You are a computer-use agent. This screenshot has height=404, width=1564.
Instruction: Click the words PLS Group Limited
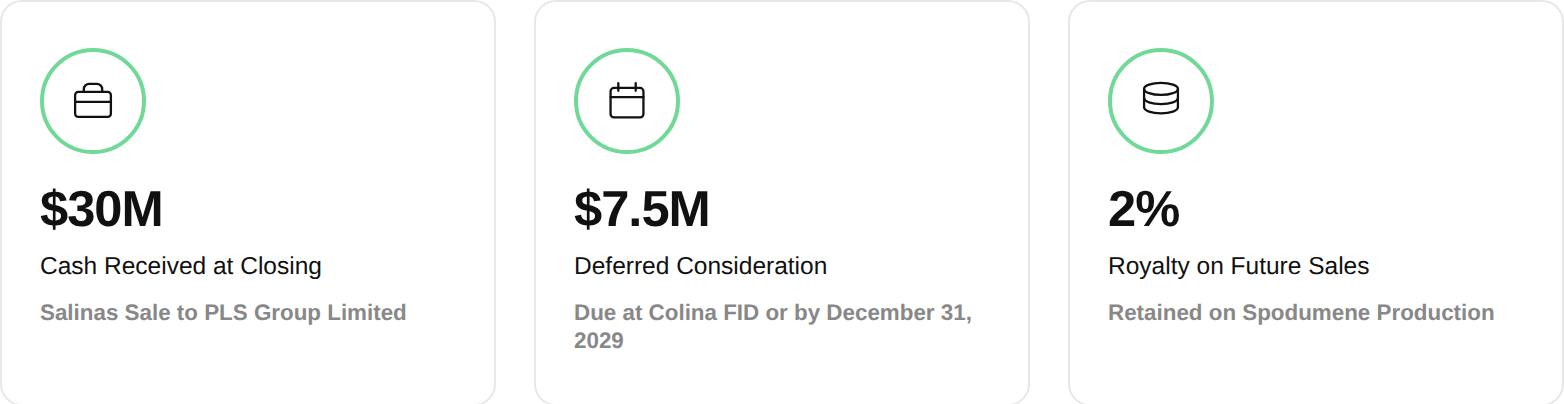pos(305,313)
